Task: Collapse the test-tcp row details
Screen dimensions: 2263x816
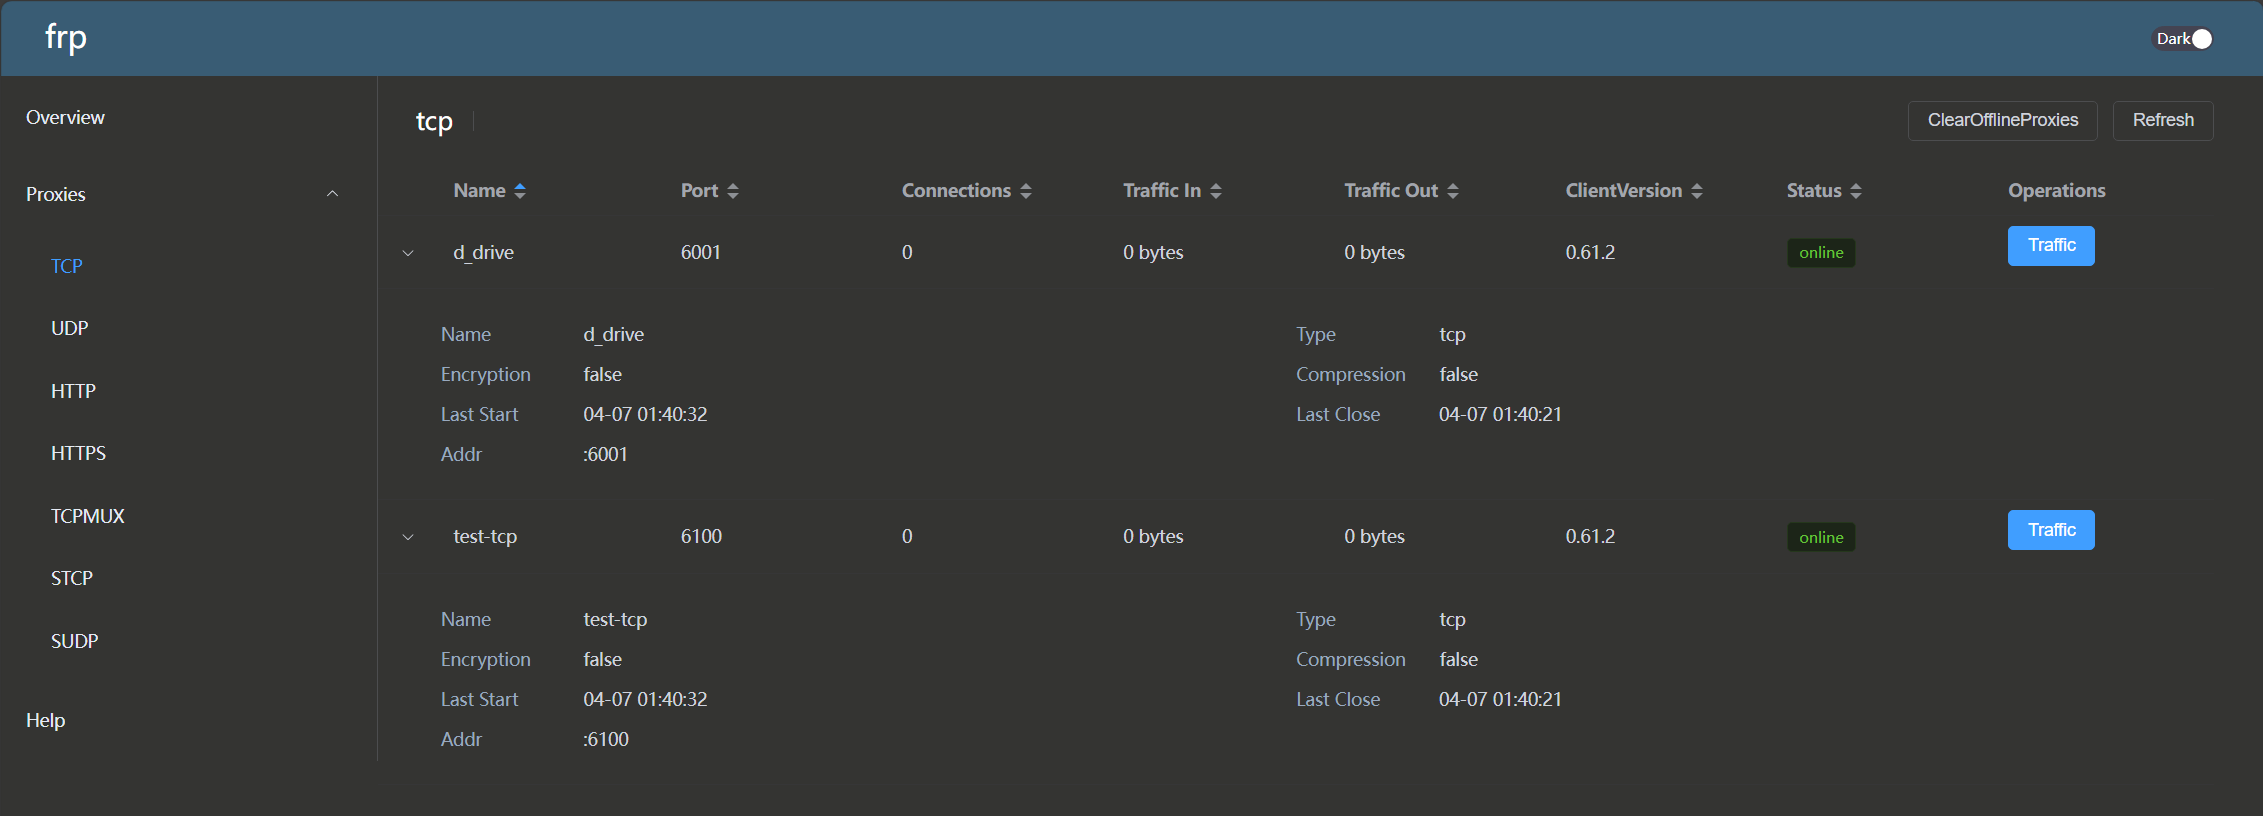Action: (x=408, y=537)
